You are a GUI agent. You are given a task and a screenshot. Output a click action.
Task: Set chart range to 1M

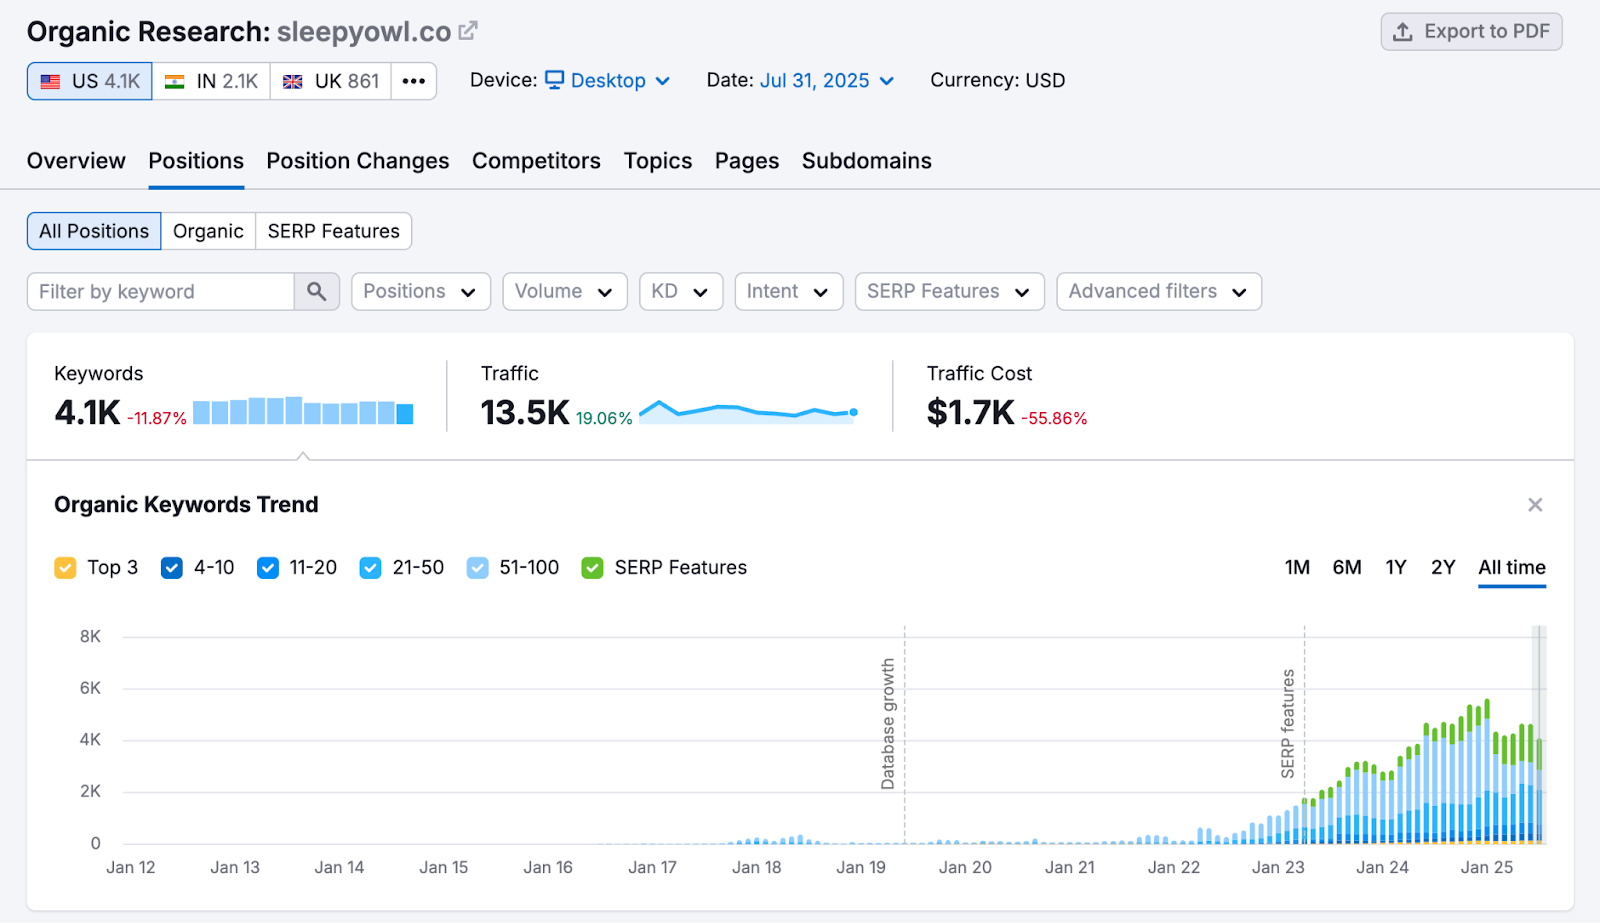1297,567
